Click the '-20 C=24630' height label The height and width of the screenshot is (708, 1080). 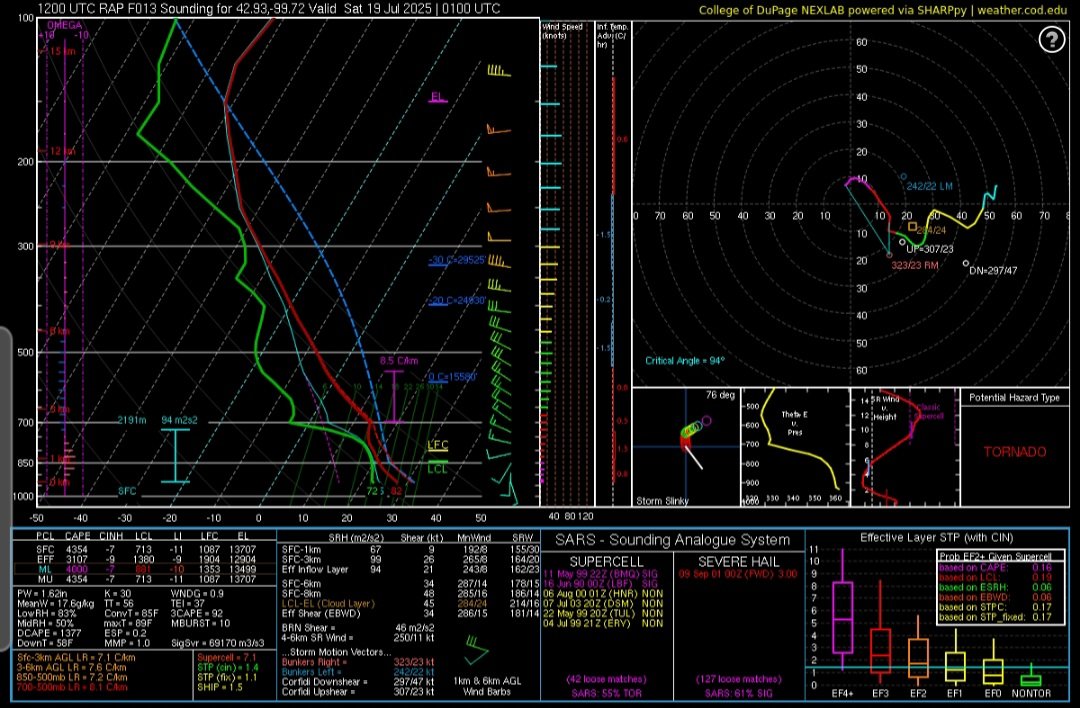click(457, 301)
